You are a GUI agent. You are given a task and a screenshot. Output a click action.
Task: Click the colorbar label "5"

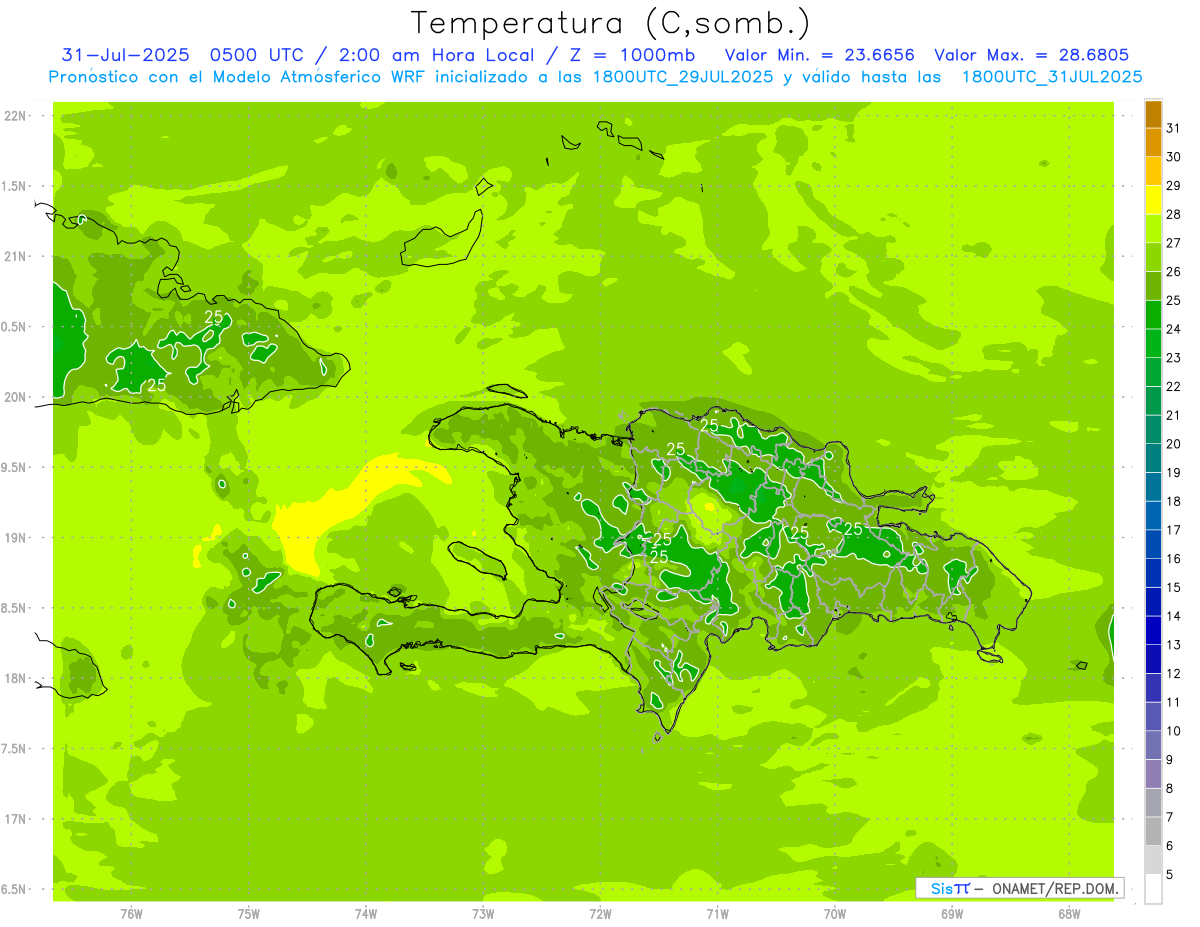tap(1170, 876)
